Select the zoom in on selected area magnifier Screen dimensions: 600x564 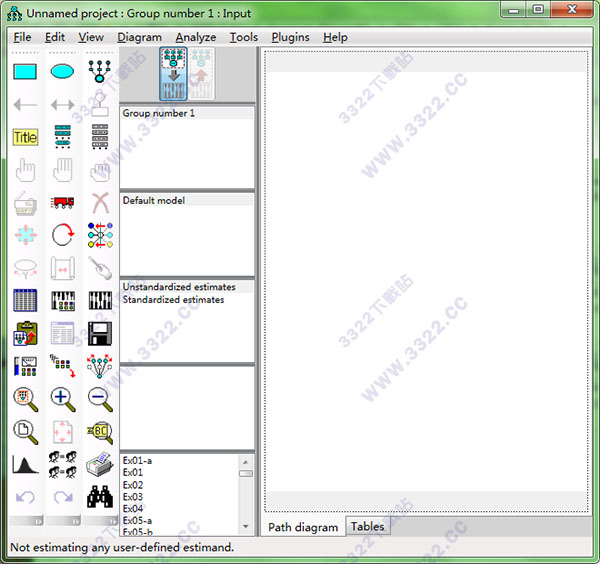tap(25, 399)
